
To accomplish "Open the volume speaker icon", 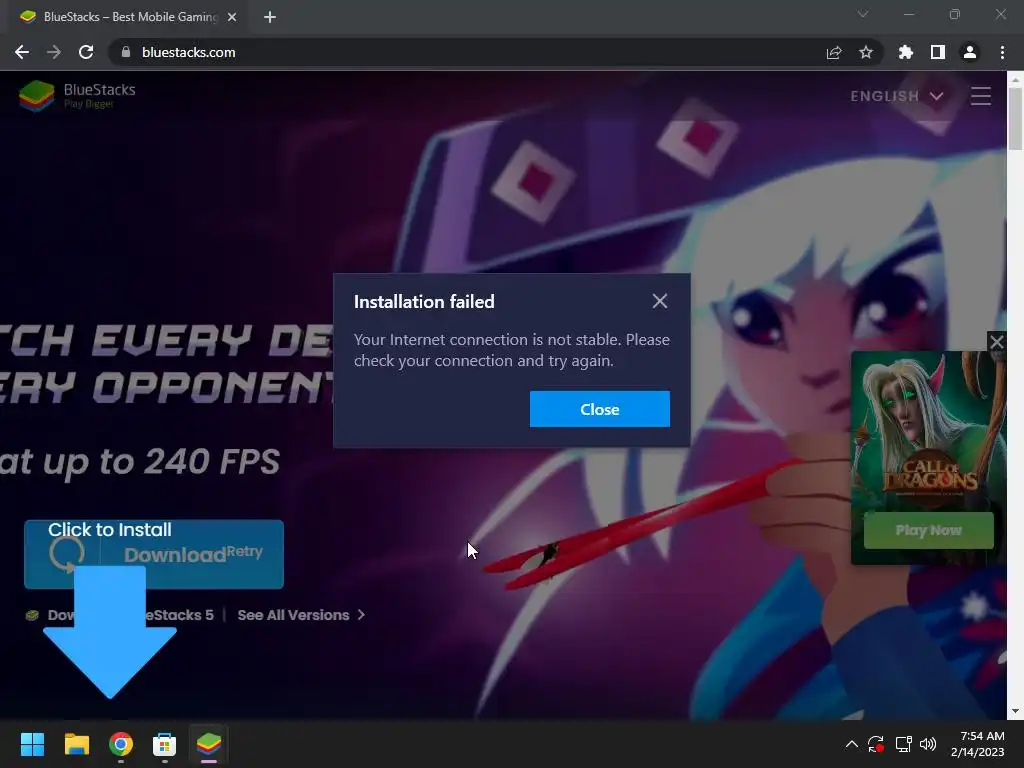I will pos(927,744).
